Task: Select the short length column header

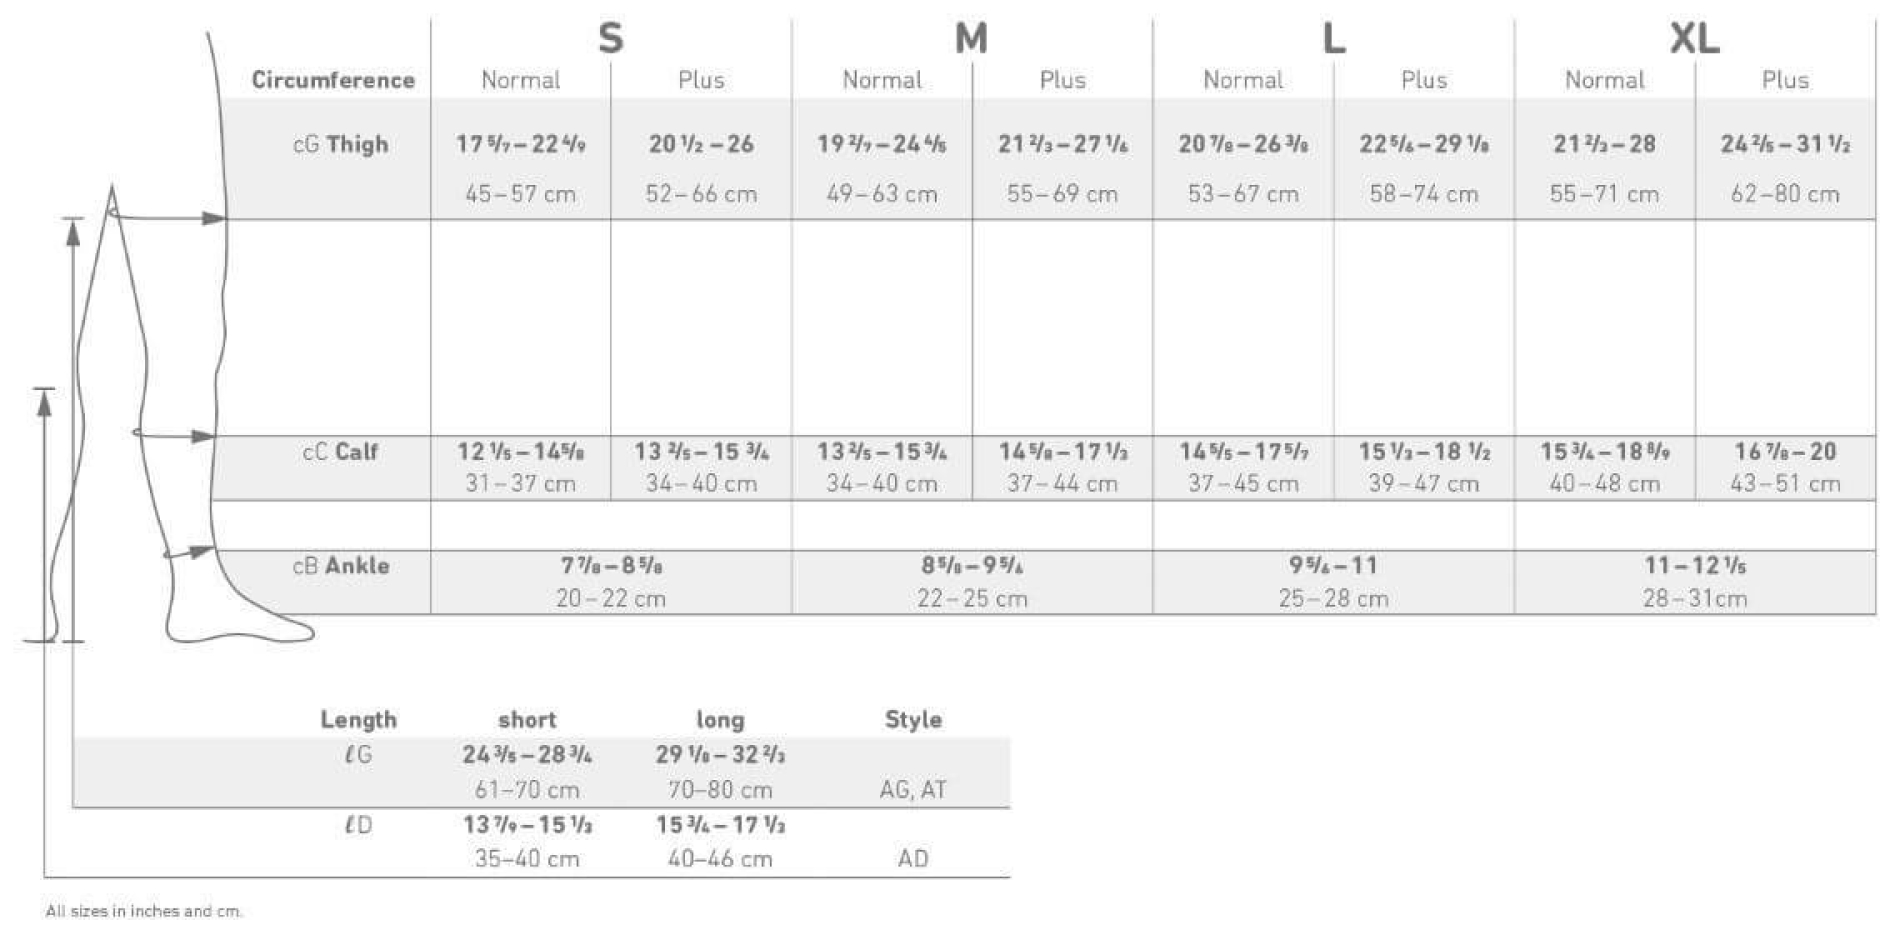Action: [527, 720]
